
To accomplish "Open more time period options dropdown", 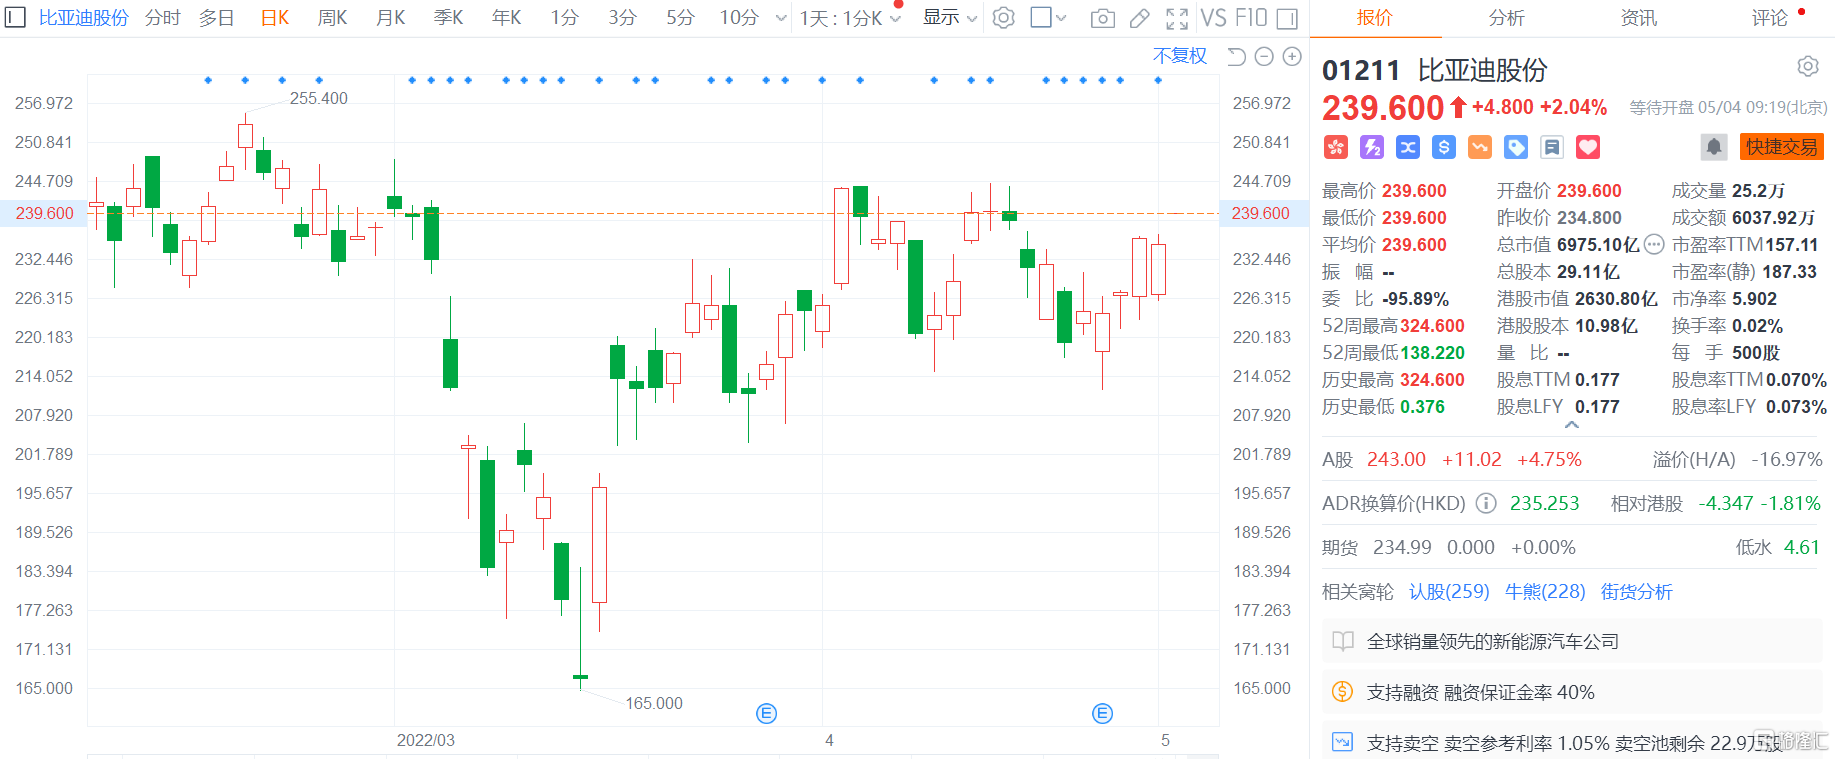I will point(781,18).
